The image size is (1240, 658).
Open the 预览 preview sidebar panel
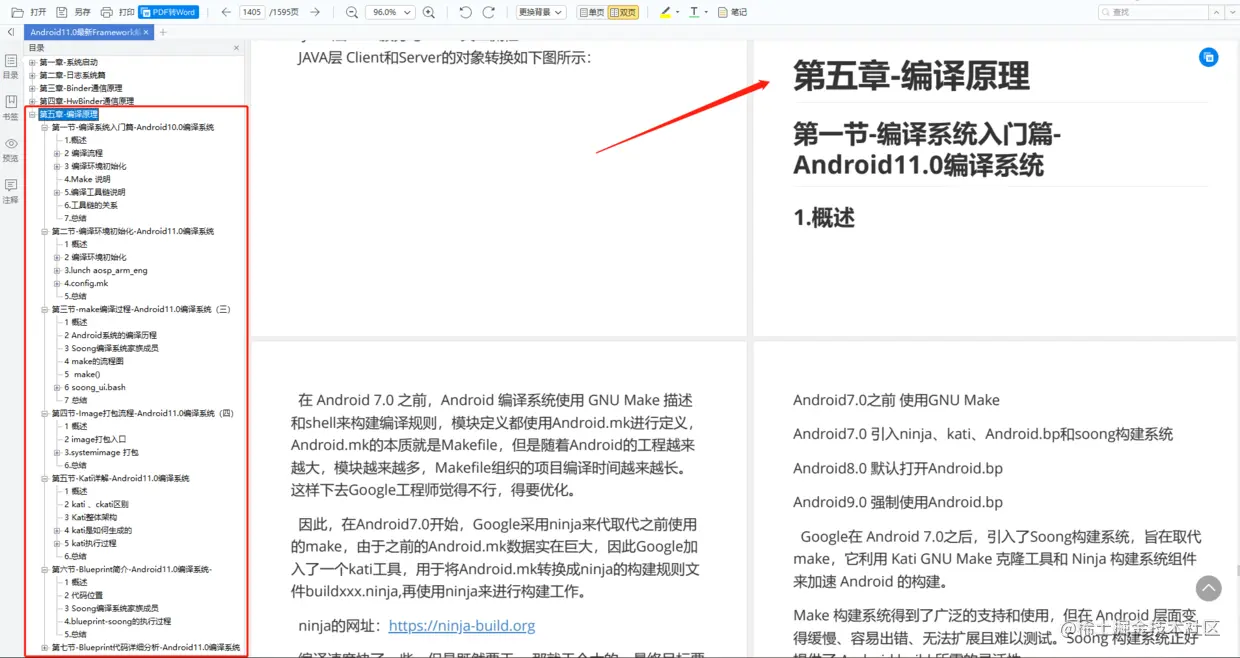pos(10,150)
